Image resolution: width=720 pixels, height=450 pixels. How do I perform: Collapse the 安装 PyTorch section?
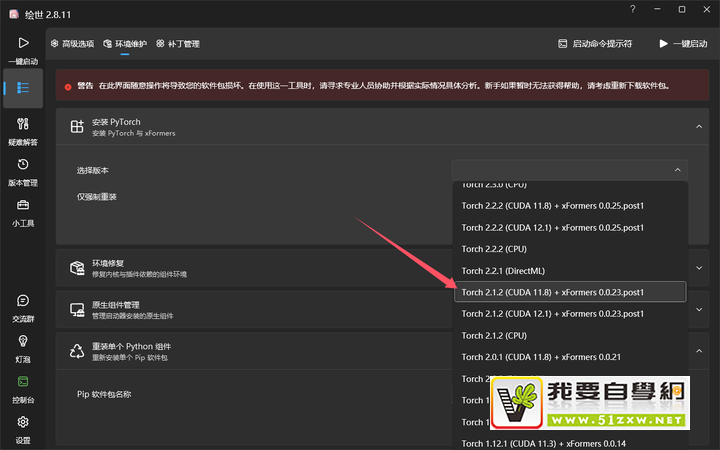[x=698, y=127]
